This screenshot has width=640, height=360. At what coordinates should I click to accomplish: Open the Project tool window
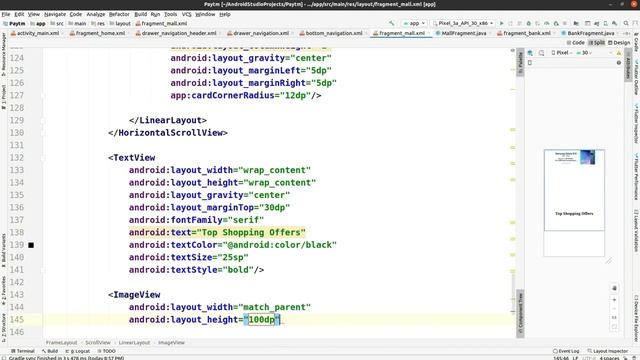click(3, 97)
